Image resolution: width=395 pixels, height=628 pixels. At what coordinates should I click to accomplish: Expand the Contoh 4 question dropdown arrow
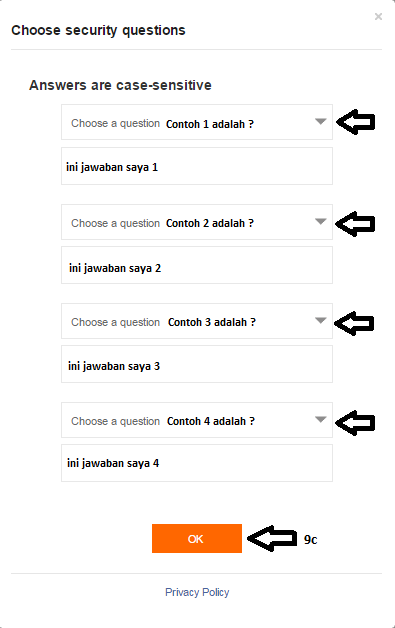[320, 419]
